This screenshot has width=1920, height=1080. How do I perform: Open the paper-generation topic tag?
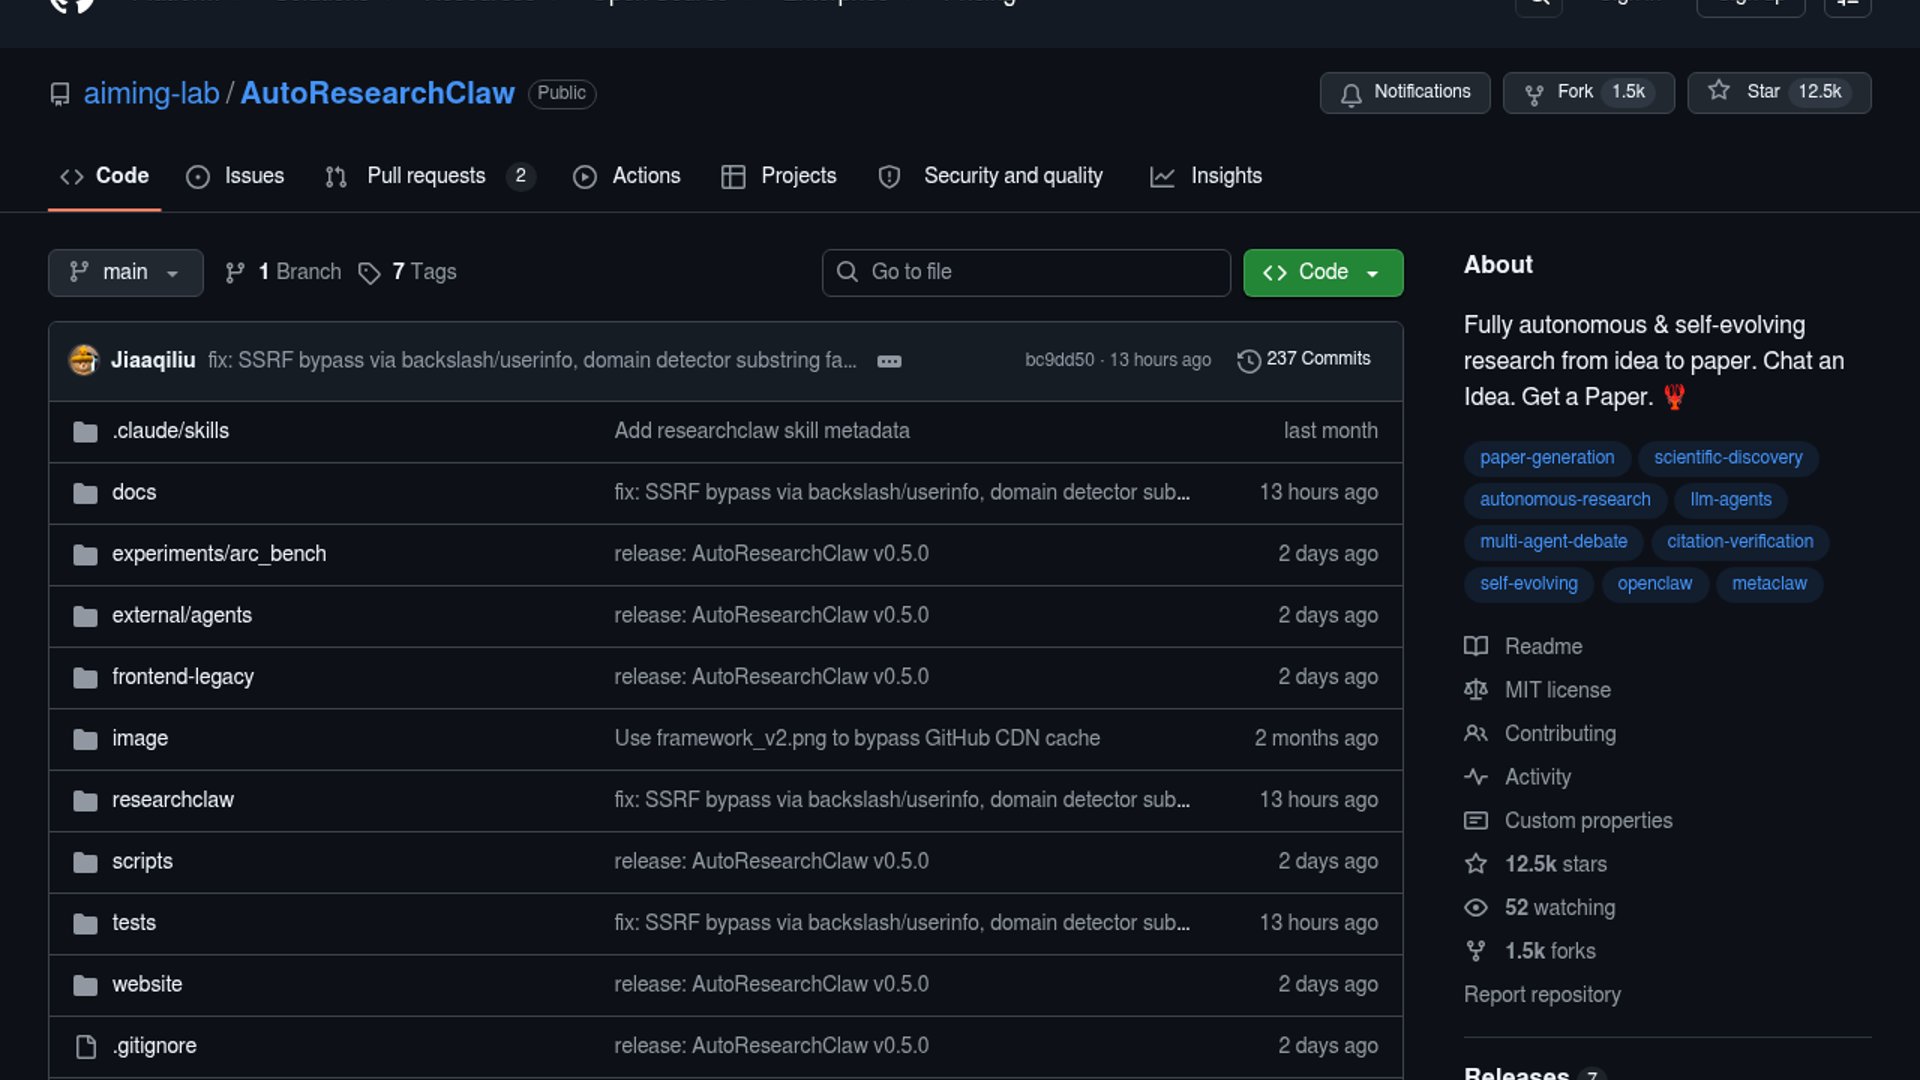pyautogui.click(x=1547, y=458)
